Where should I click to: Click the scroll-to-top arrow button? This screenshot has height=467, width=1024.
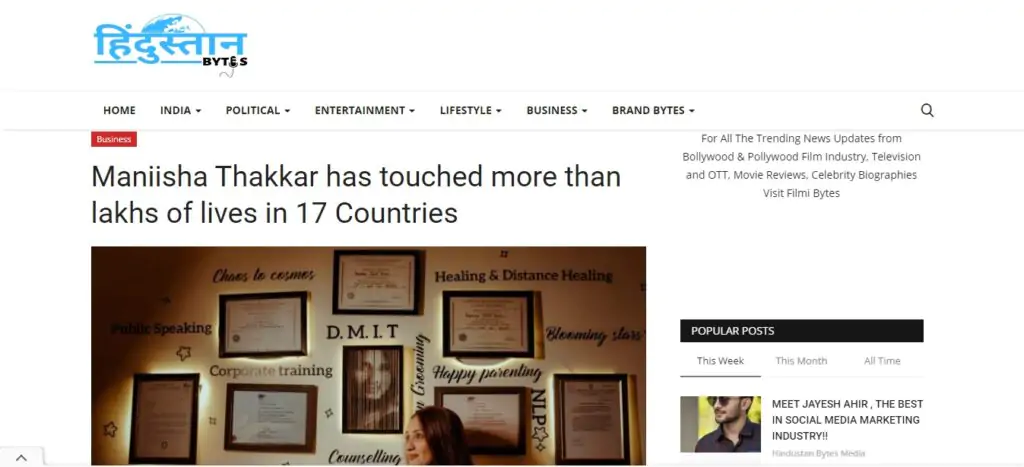(x=20, y=458)
